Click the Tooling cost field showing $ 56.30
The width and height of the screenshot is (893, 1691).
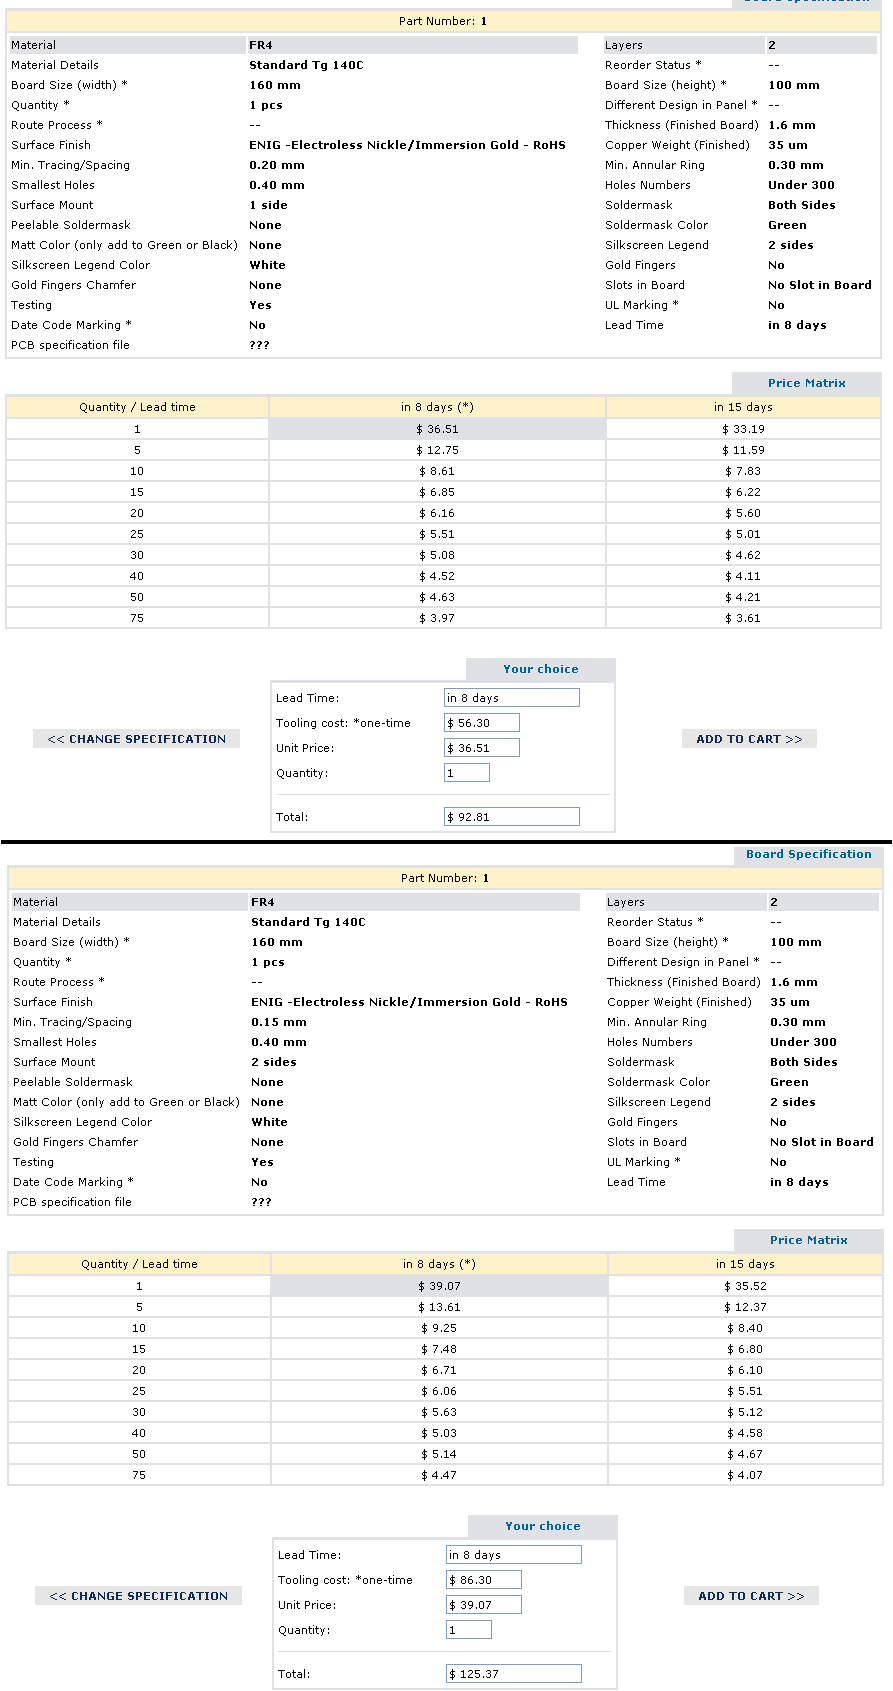coord(482,723)
